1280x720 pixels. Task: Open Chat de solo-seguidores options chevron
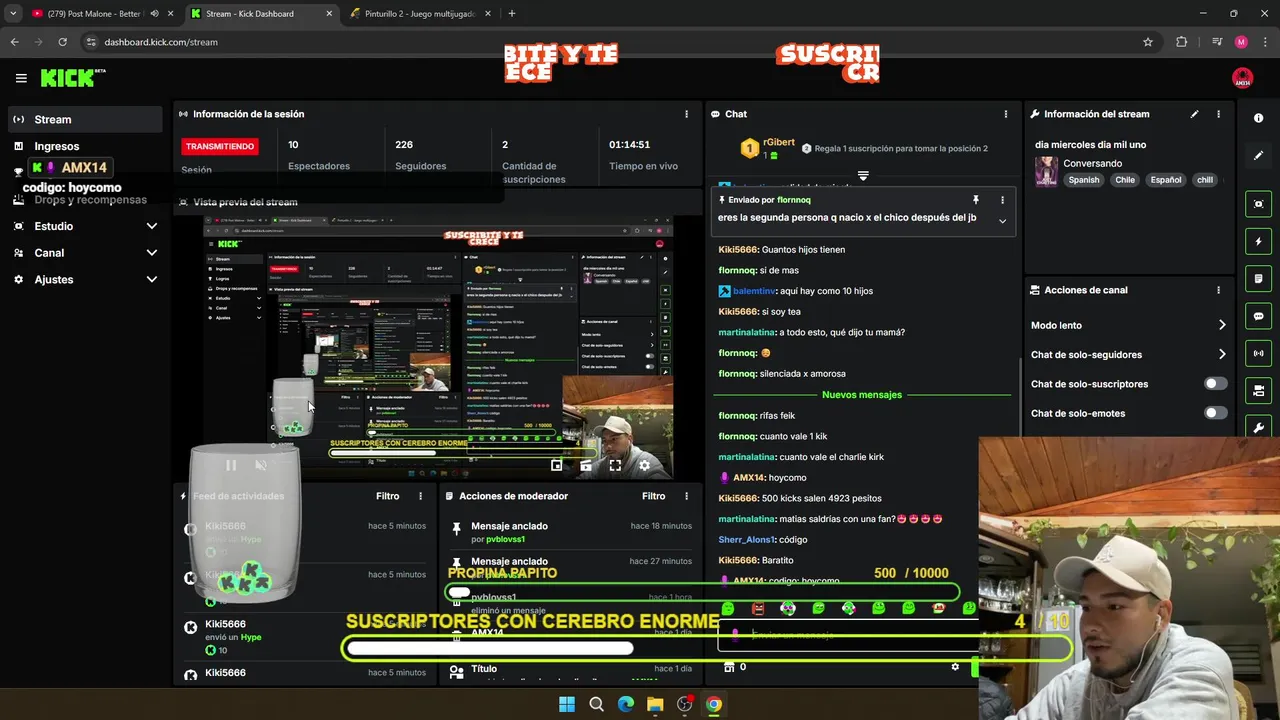pyautogui.click(x=1221, y=354)
